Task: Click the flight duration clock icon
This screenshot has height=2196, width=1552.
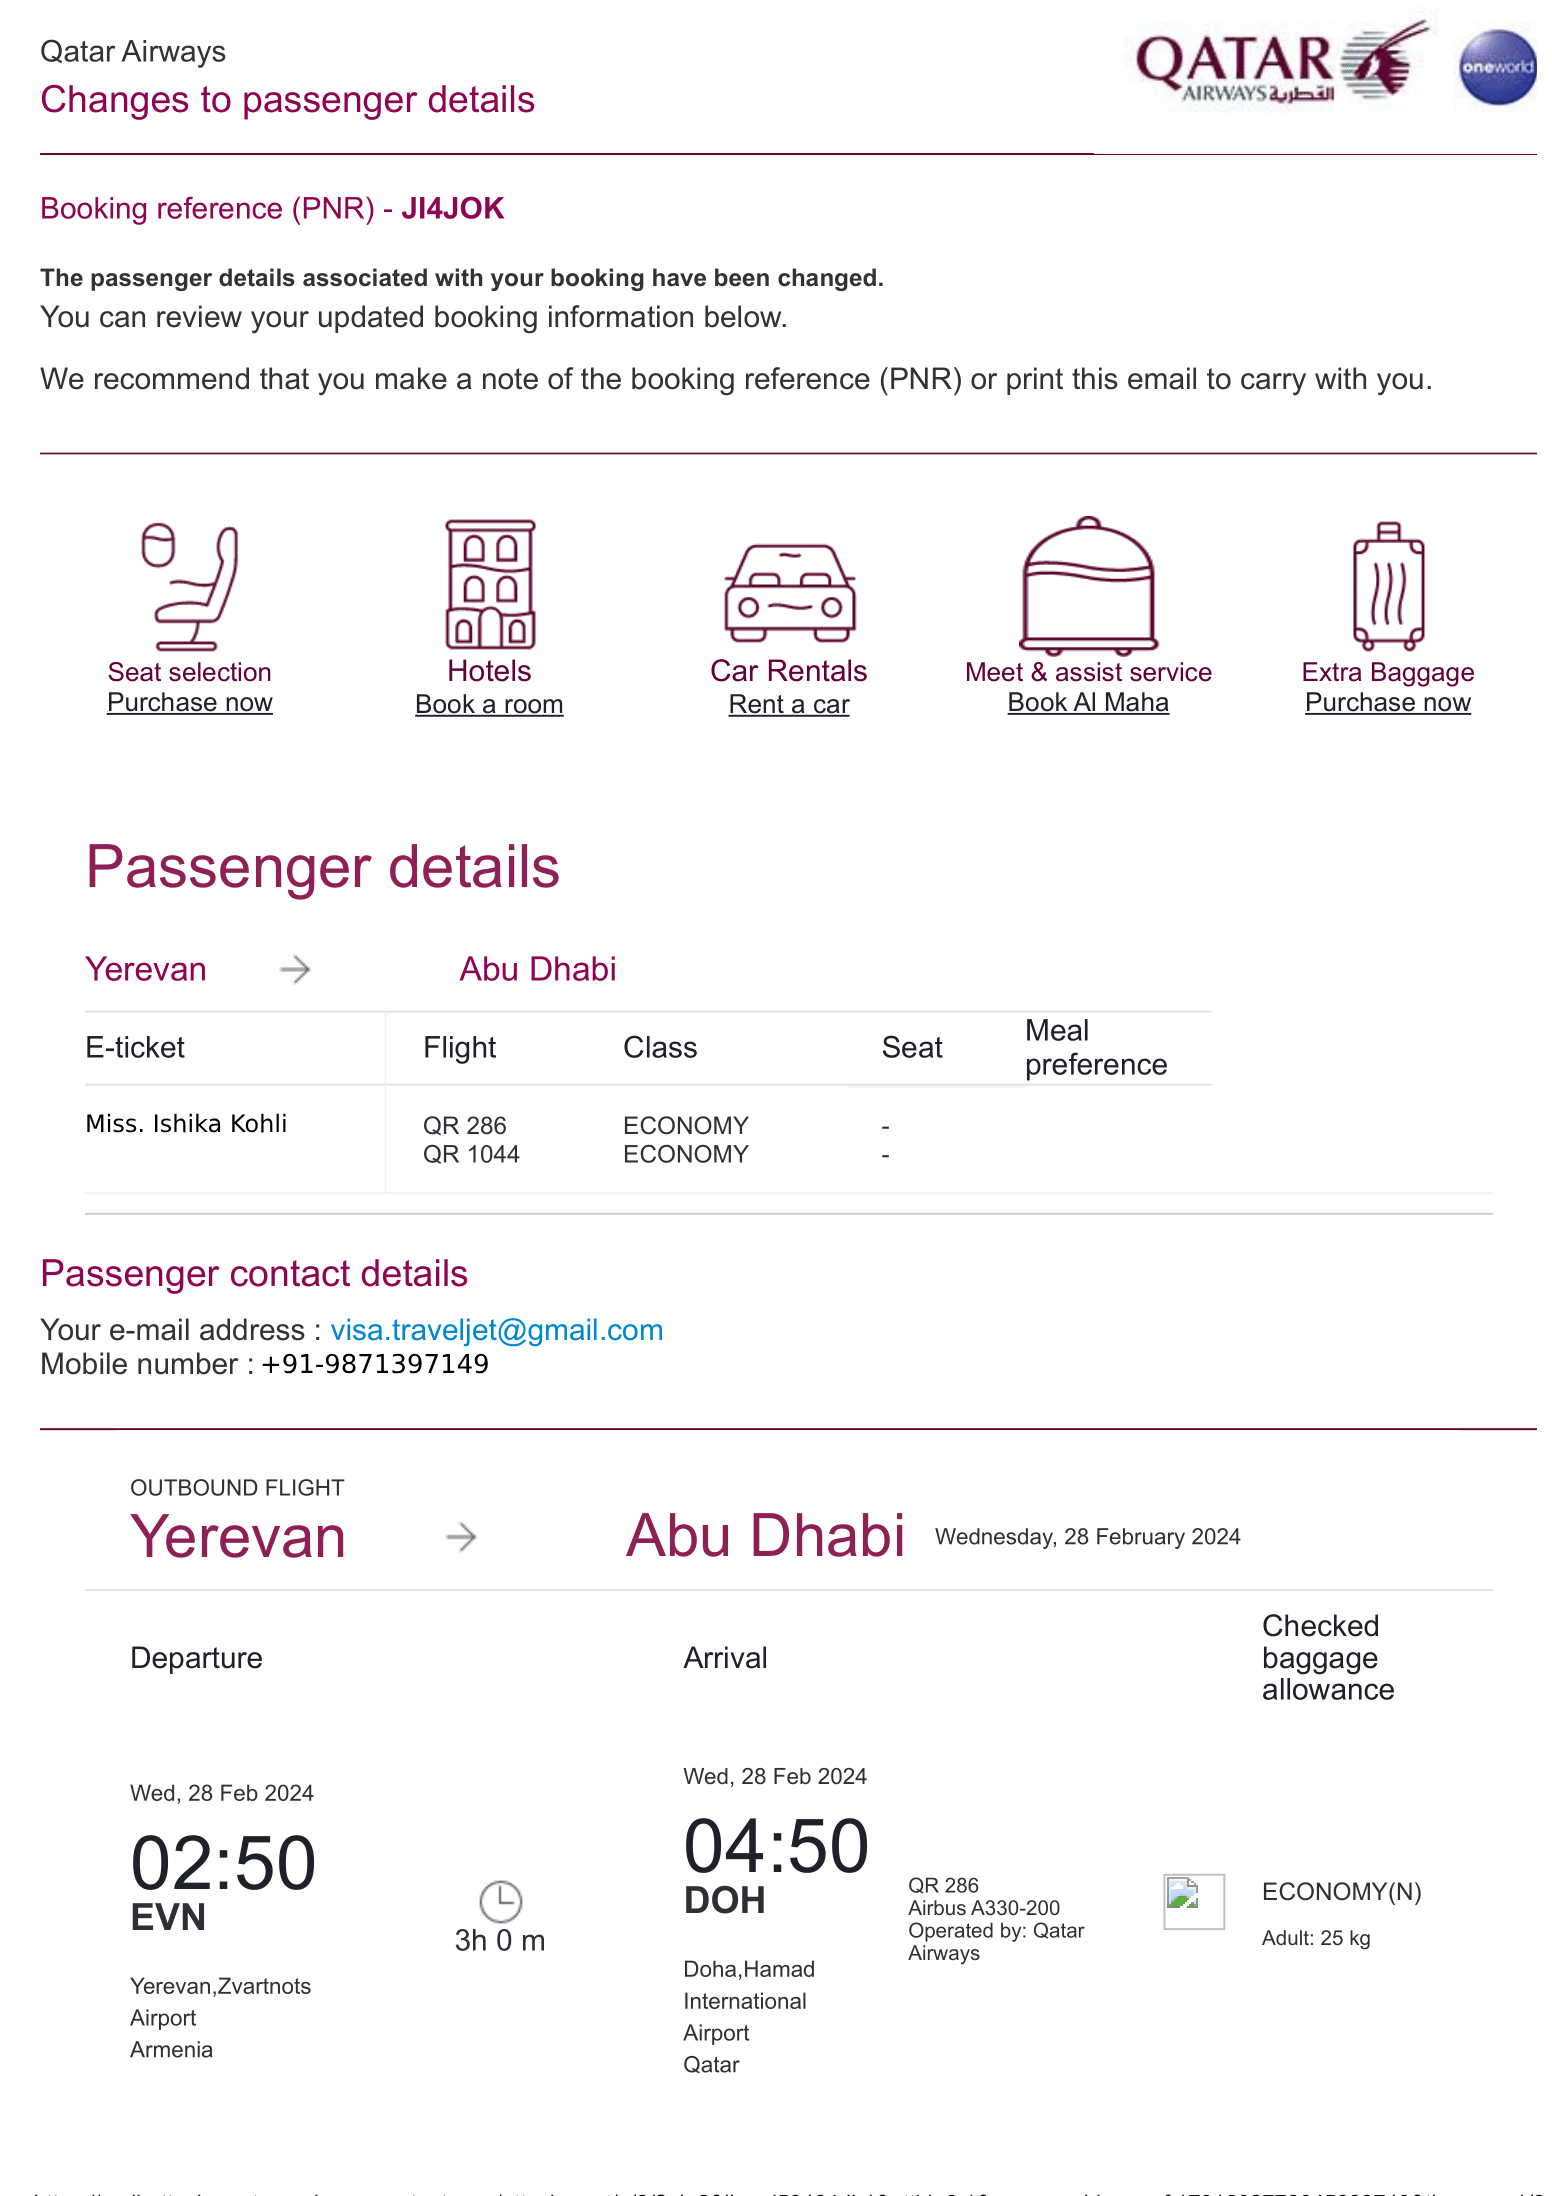Action: click(x=500, y=1901)
